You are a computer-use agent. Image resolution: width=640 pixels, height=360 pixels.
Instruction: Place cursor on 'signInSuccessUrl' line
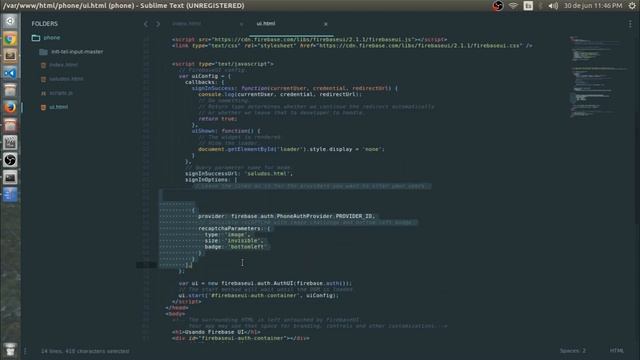tap(239, 173)
